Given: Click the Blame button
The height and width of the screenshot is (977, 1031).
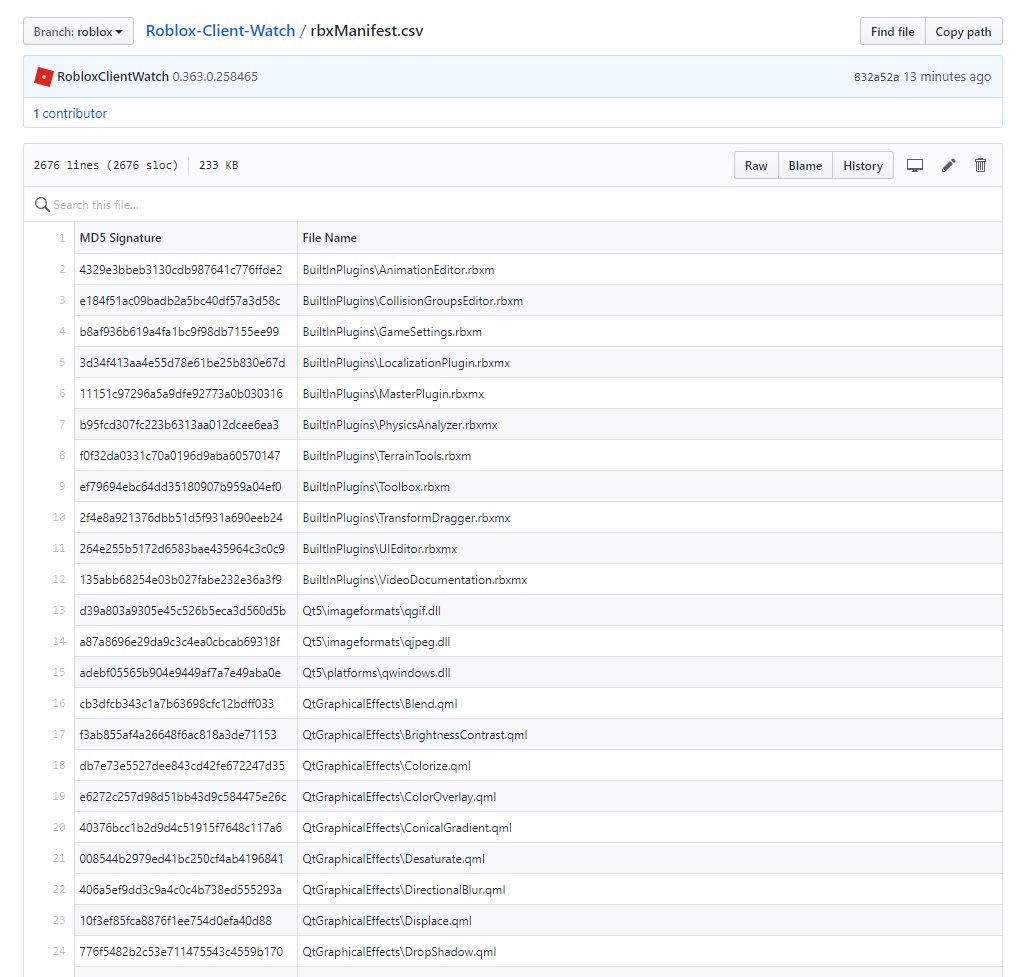Looking at the screenshot, I should [x=805, y=166].
